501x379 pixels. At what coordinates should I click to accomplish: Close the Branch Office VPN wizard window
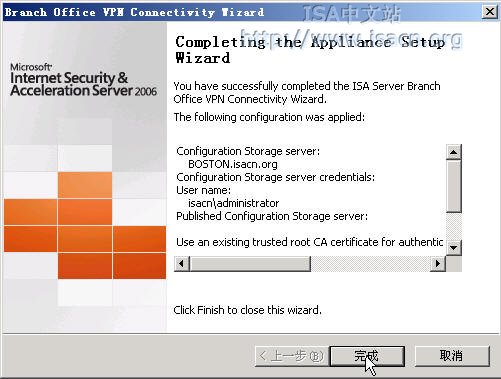pos(490,12)
